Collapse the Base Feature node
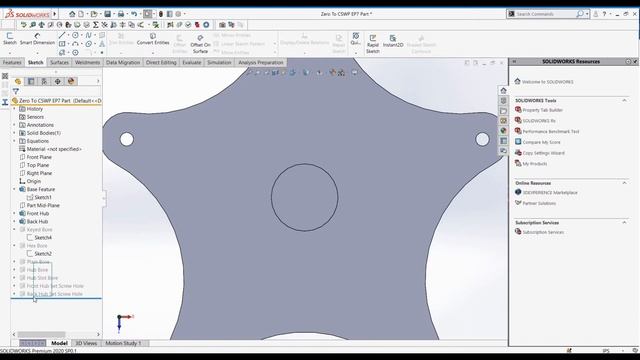640x360 pixels. point(14,189)
